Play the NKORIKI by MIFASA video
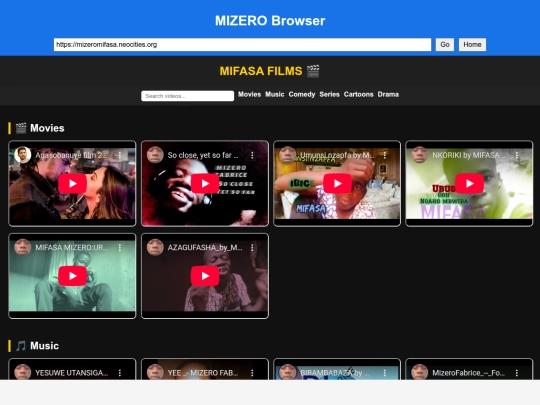540x405 pixels. (469, 184)
